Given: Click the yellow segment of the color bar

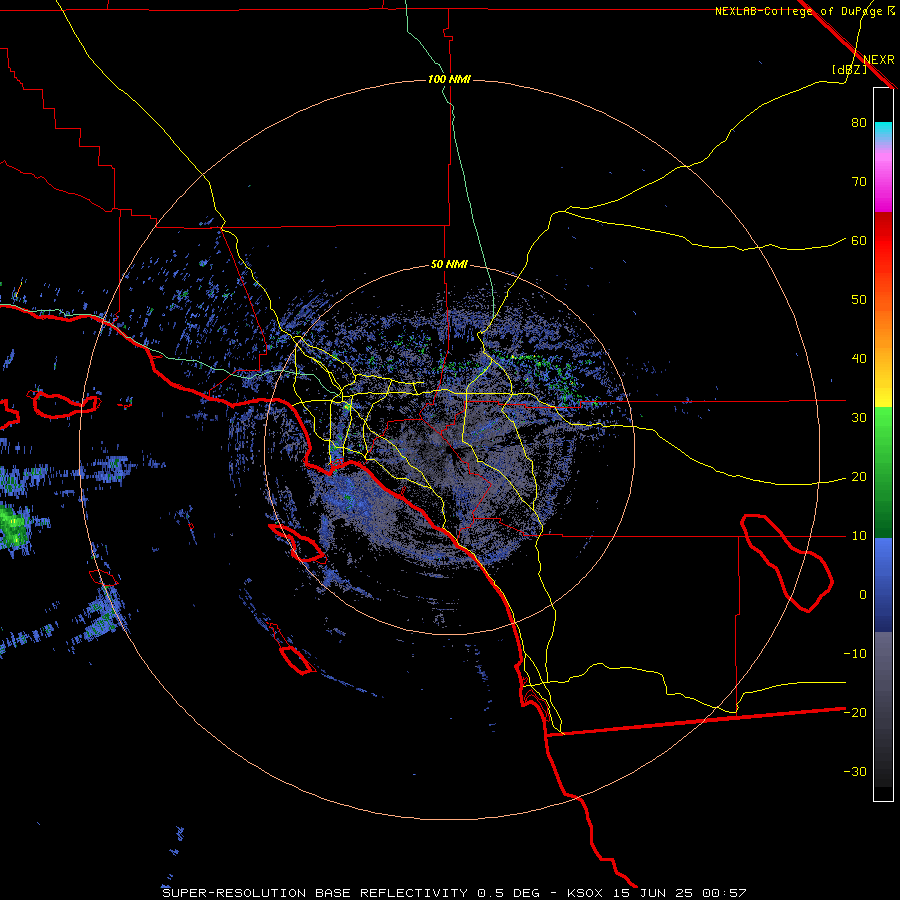Looking at the screenshot, I should [883, 393].
